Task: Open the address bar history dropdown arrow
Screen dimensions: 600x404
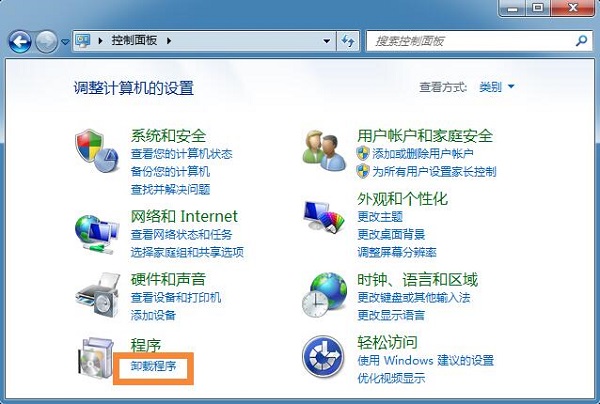Action: [327, 41]
